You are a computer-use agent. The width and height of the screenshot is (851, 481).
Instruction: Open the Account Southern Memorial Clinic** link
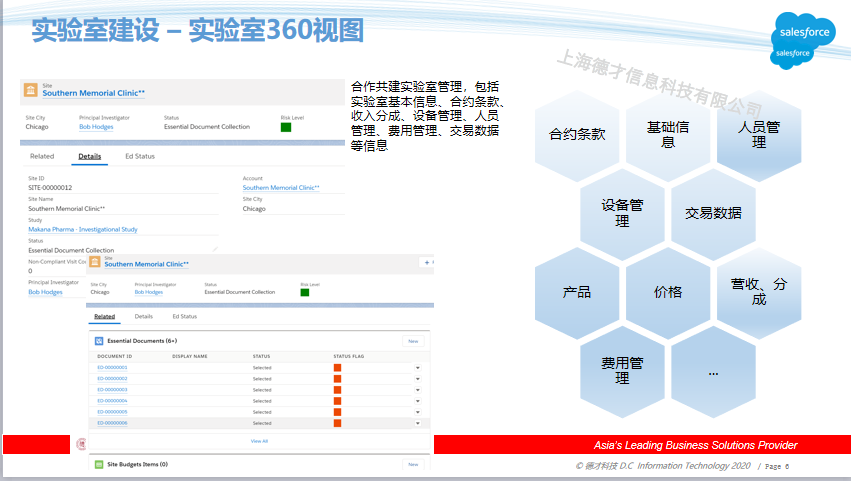281,188
